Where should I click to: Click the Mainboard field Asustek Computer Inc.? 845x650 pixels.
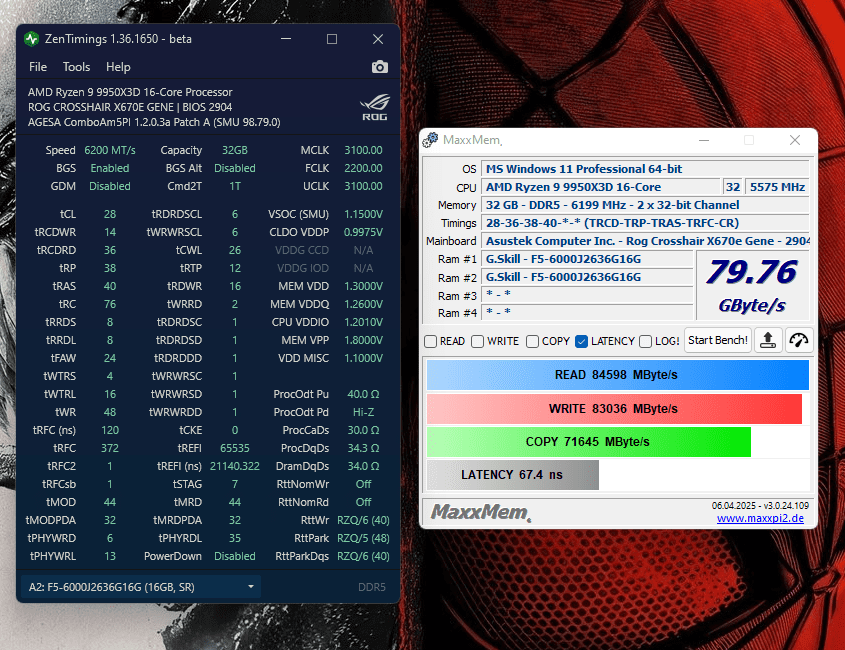[x=645, y=241]
